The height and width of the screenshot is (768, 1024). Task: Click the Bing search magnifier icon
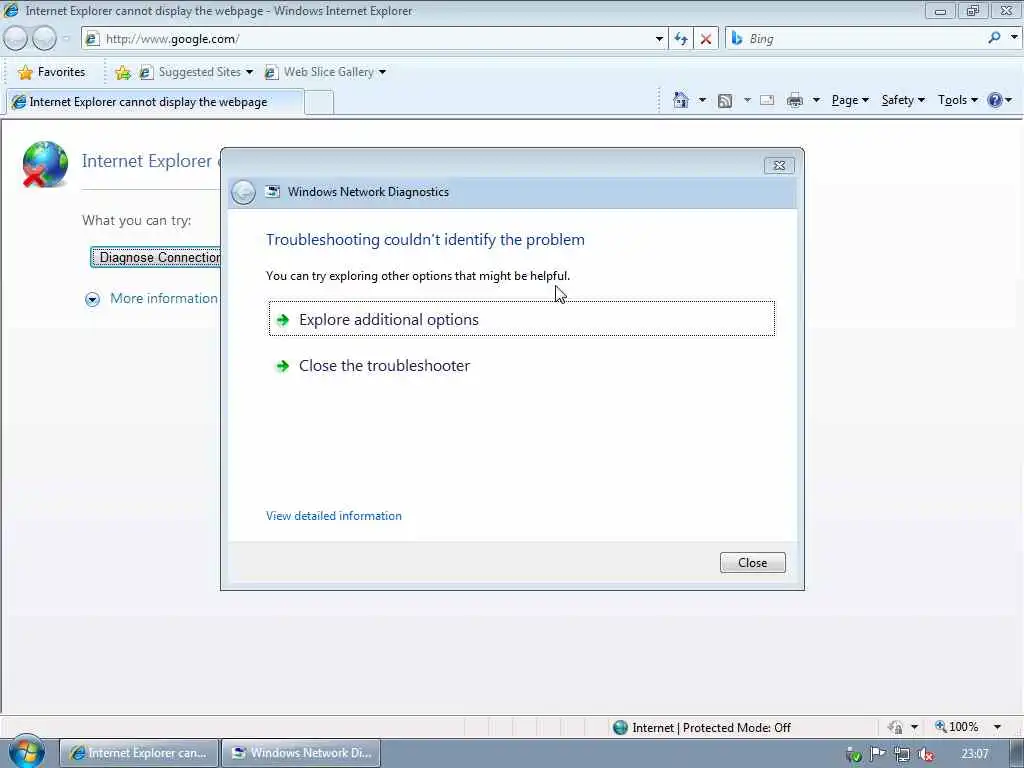[994, 38]
